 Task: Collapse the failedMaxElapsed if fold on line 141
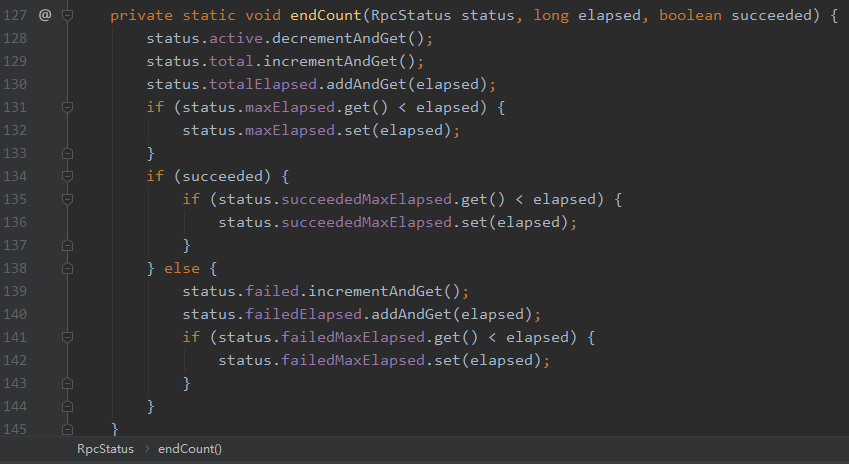[67, 337]
